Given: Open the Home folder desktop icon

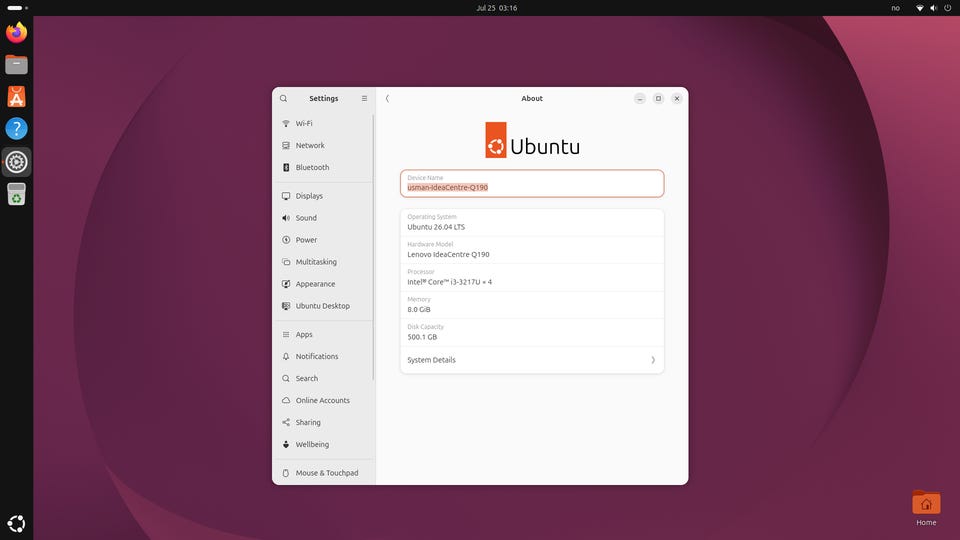Looking at the screenshot, I should point(926,508).
